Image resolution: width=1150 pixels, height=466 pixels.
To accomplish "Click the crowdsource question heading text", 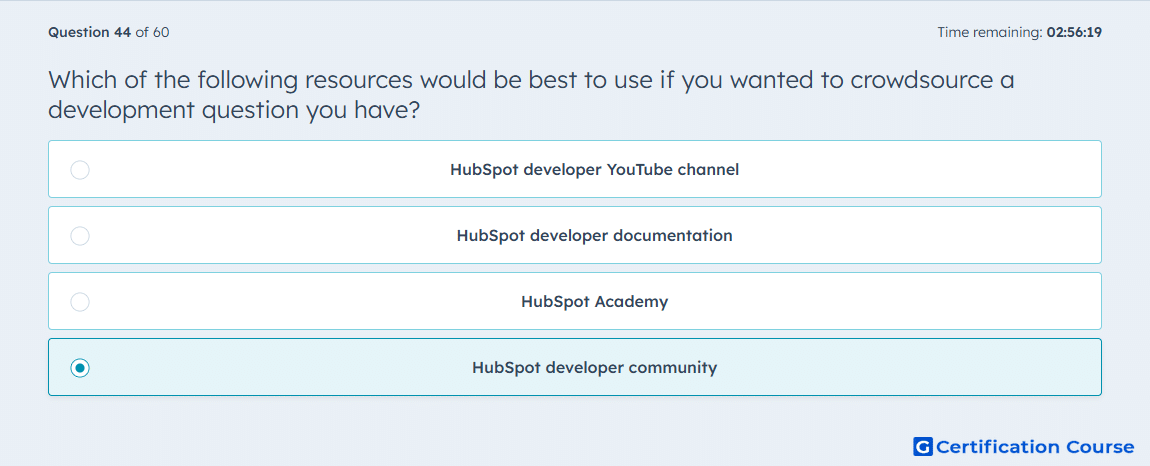I will [x=531, y=95].
